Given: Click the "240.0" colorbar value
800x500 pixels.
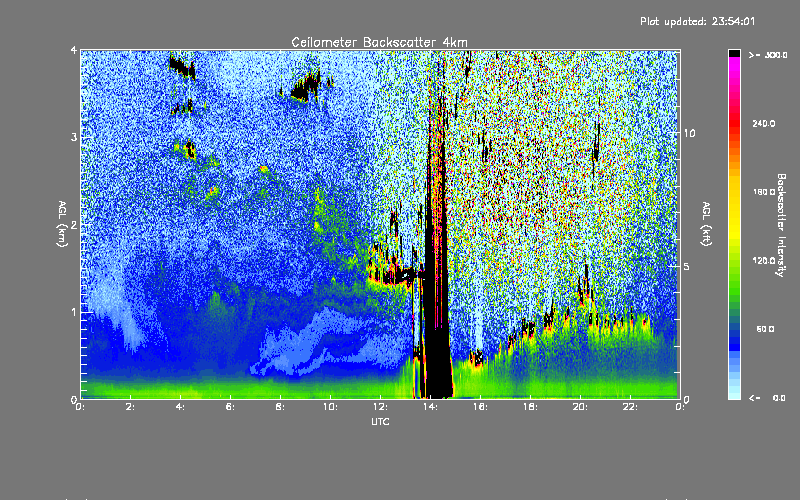Looking at the screenshot, I should point(764,123).
